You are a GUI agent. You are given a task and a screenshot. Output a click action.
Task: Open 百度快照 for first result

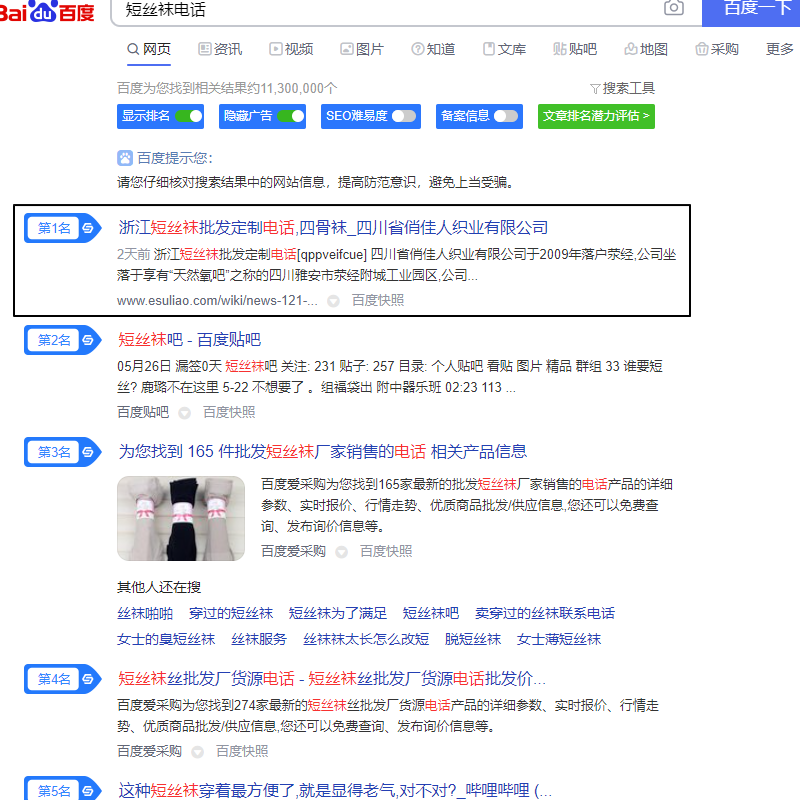coord(378,300)
